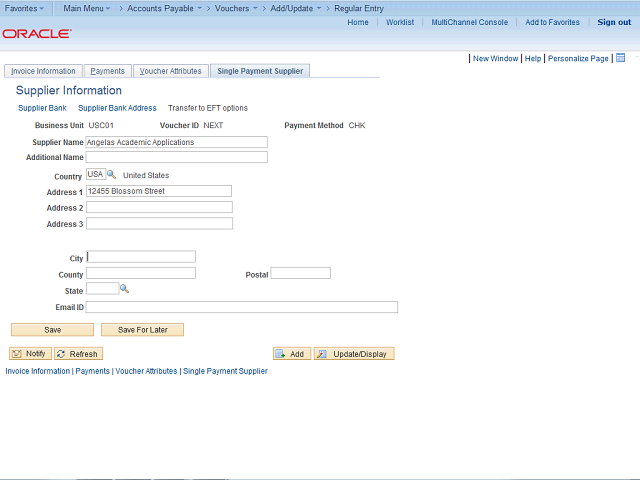
Task: Click the bottom Voucher Attributes link
Action: coord(146,371)
